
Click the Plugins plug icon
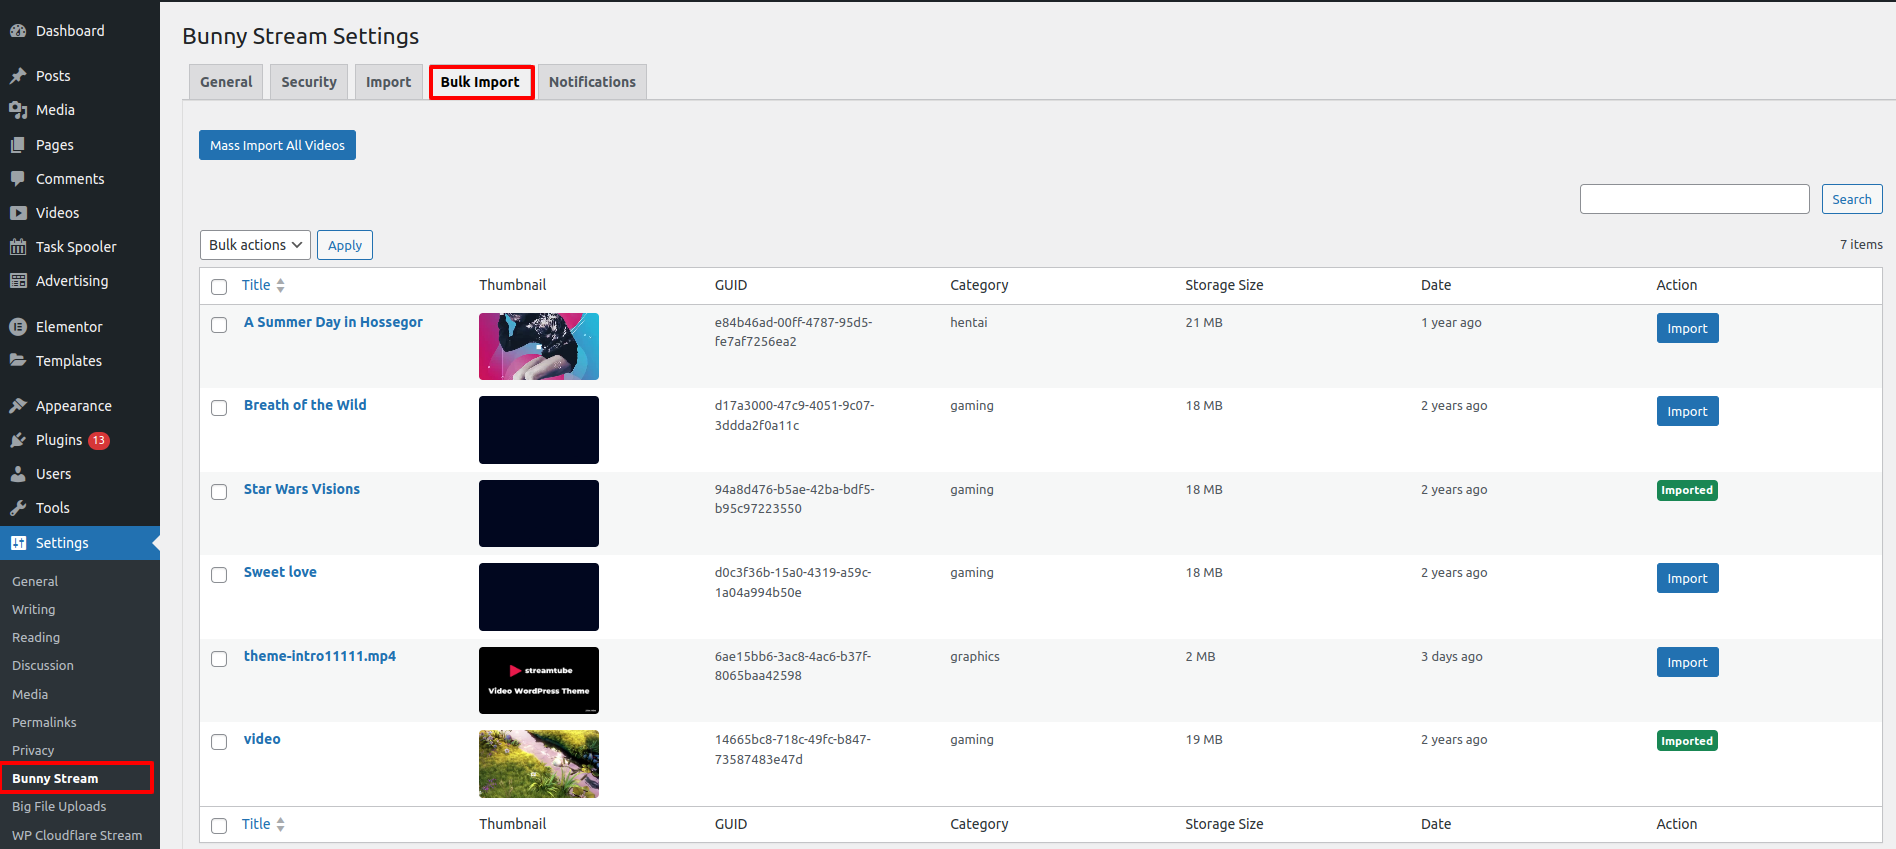(x=18, y=440)
